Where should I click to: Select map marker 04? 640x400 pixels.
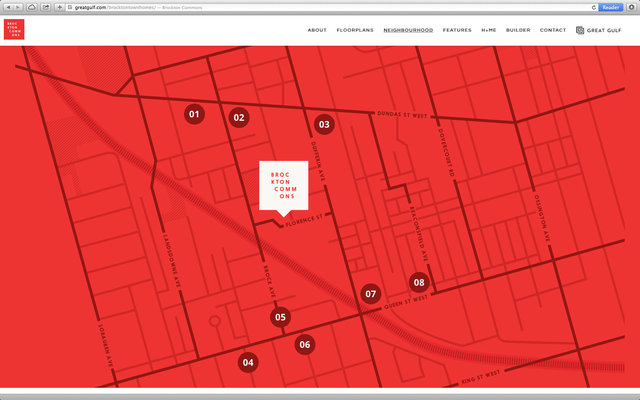click(248, 362)
